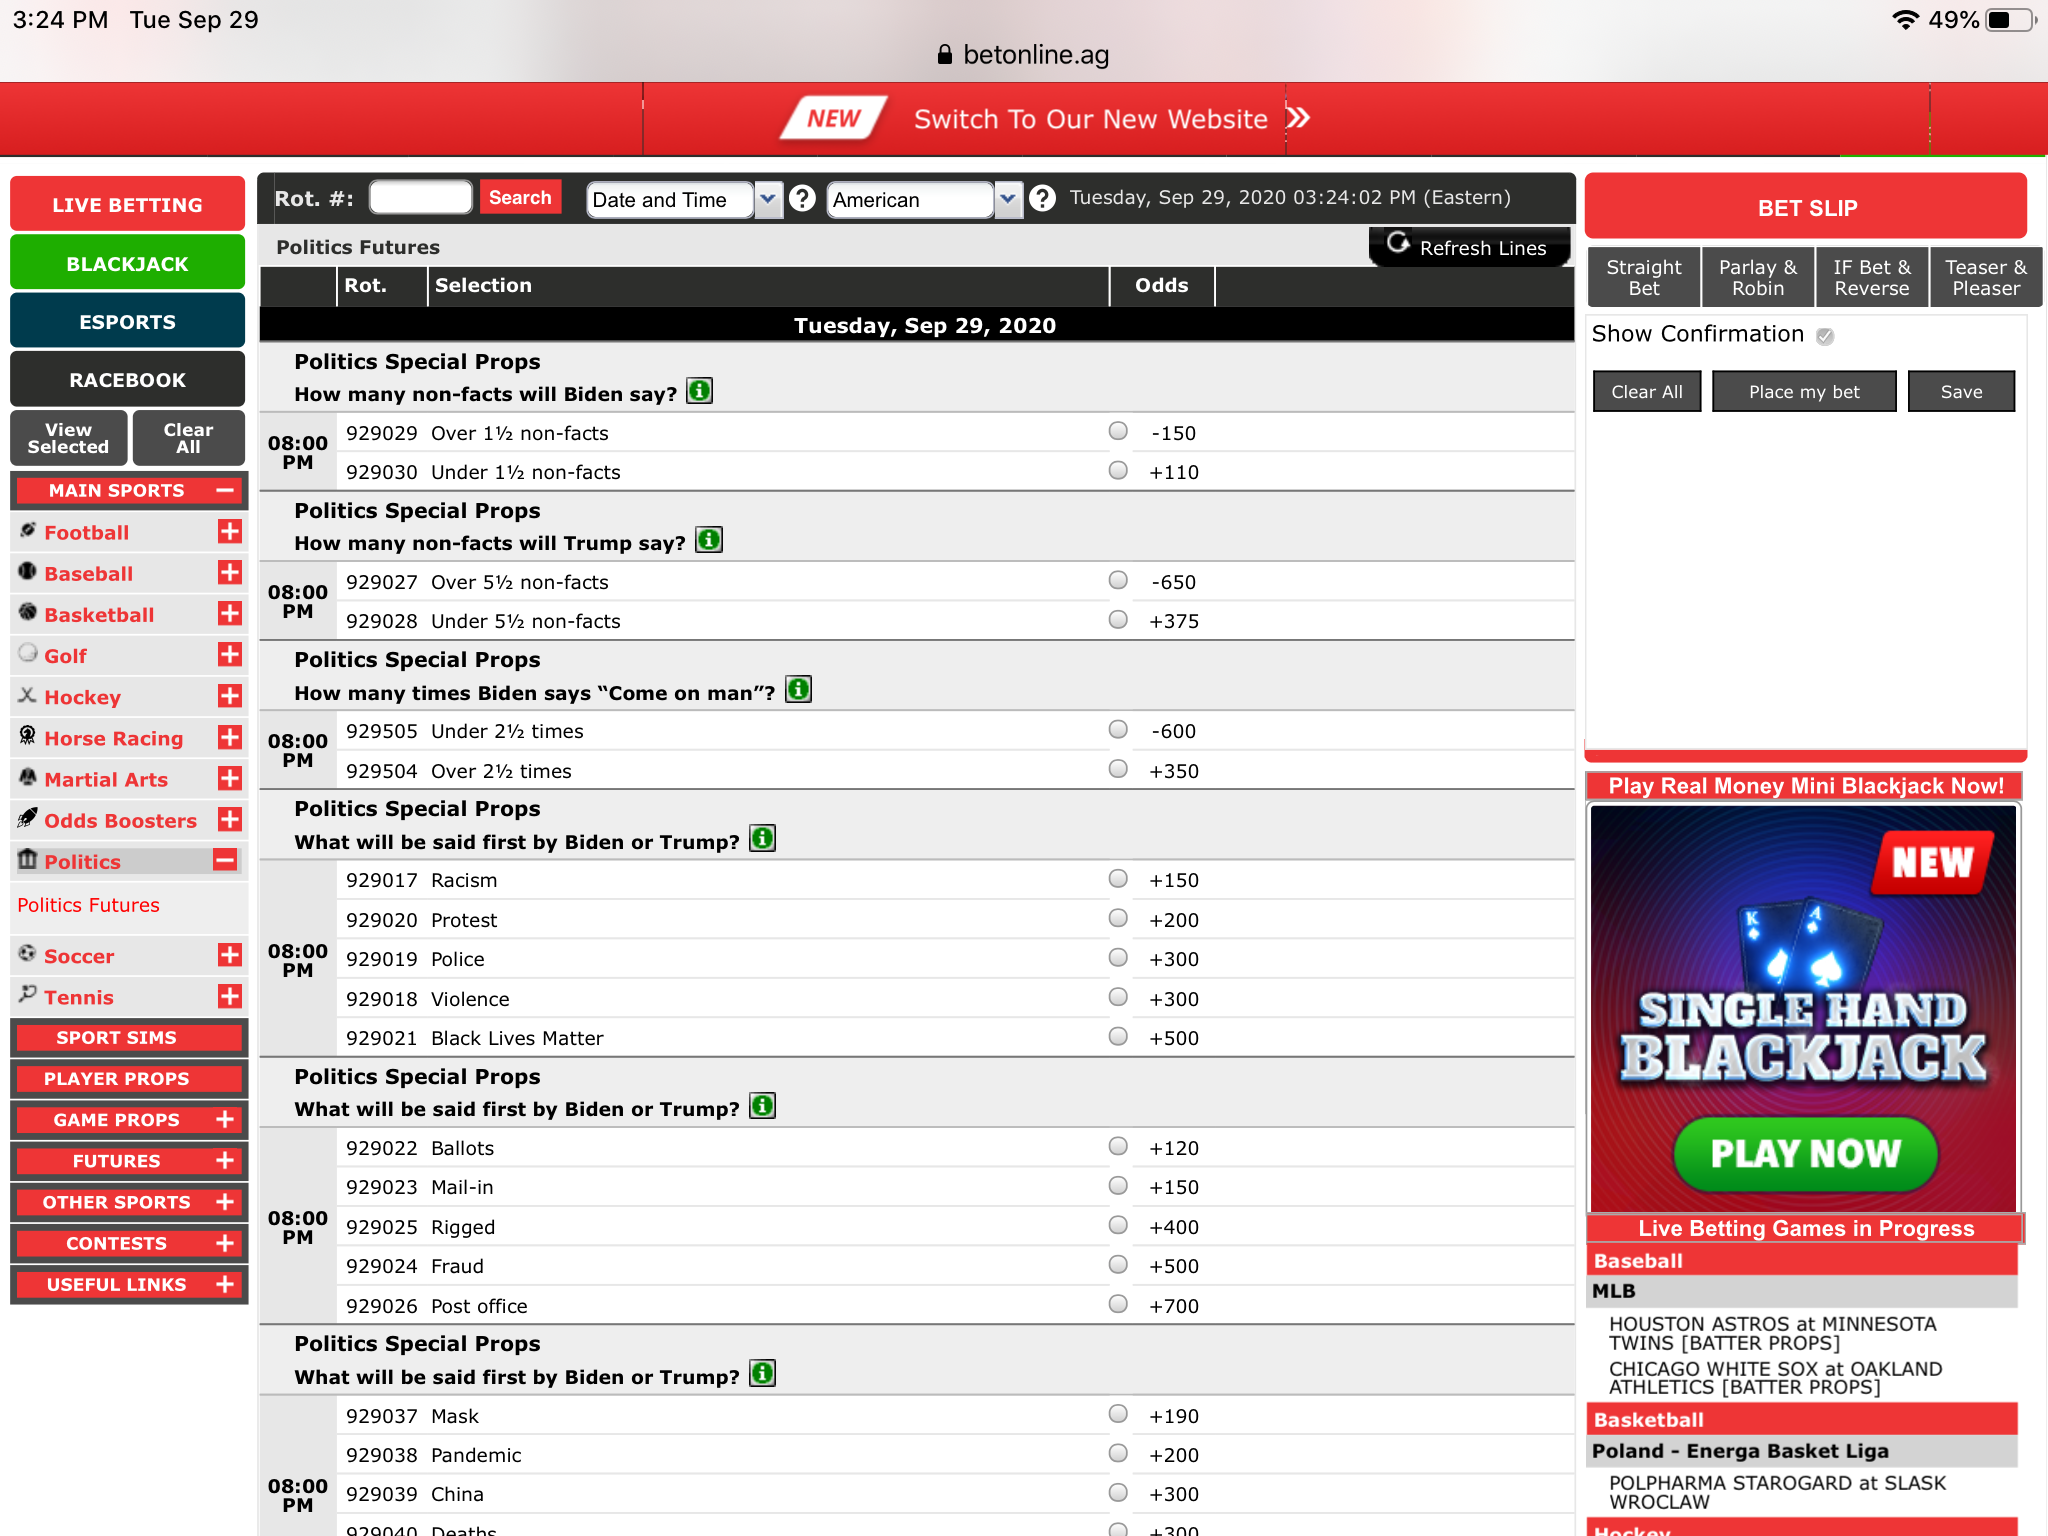Switch to Parlay & Robin tab
The width and height of the screenshot is (2048, 1536).
pos(1757,277)
